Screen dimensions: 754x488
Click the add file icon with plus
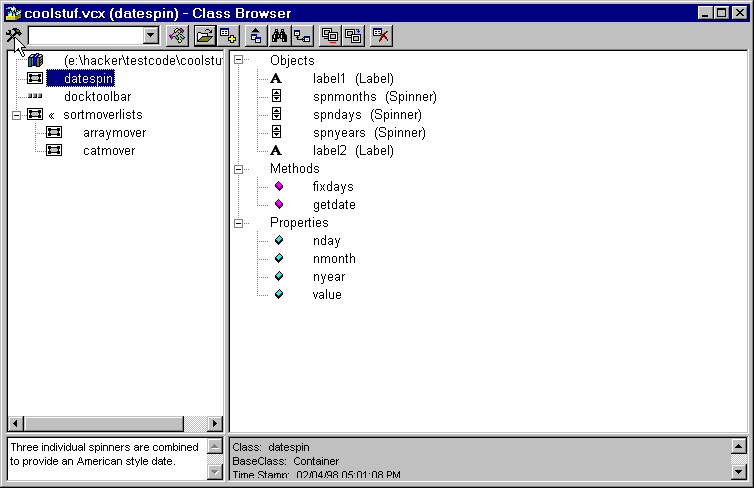(228, 36)
